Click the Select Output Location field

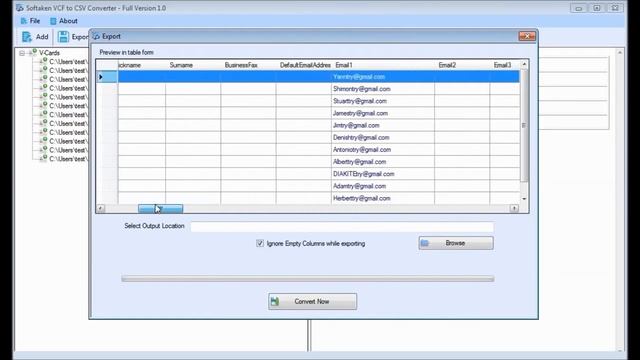342,226
